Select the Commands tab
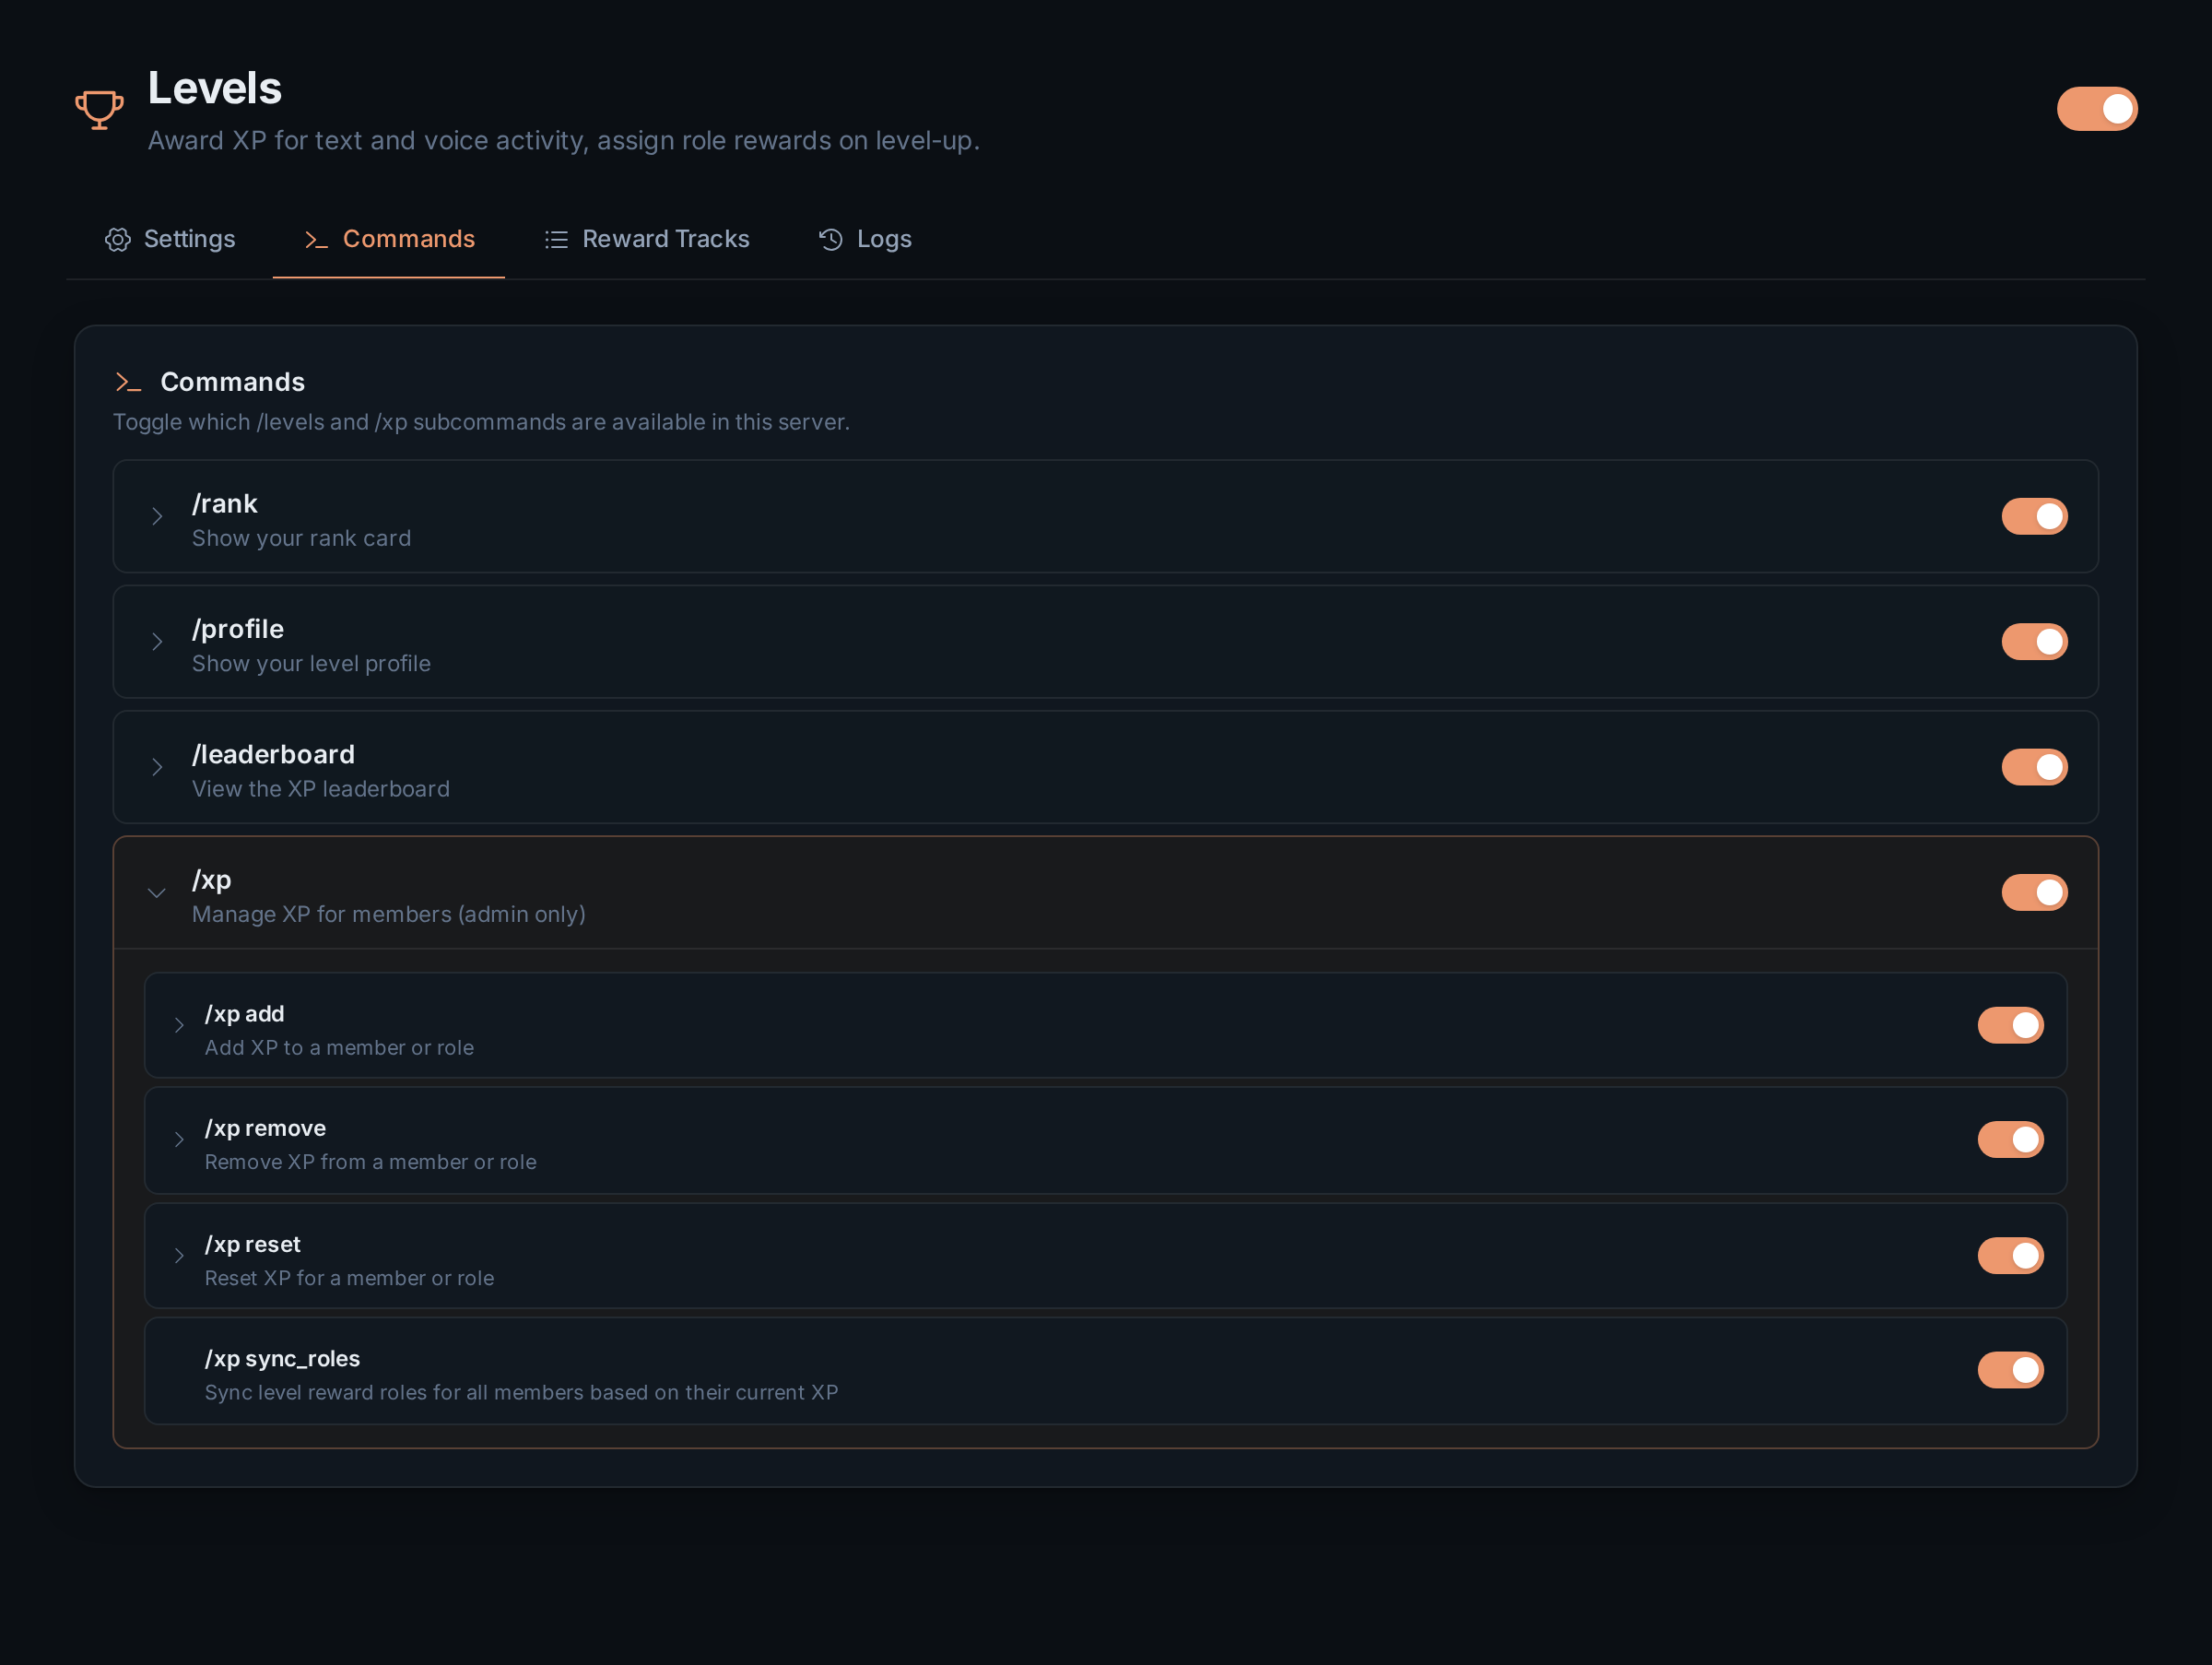This screenshot has height=1665, width=2212. (389, 240)
